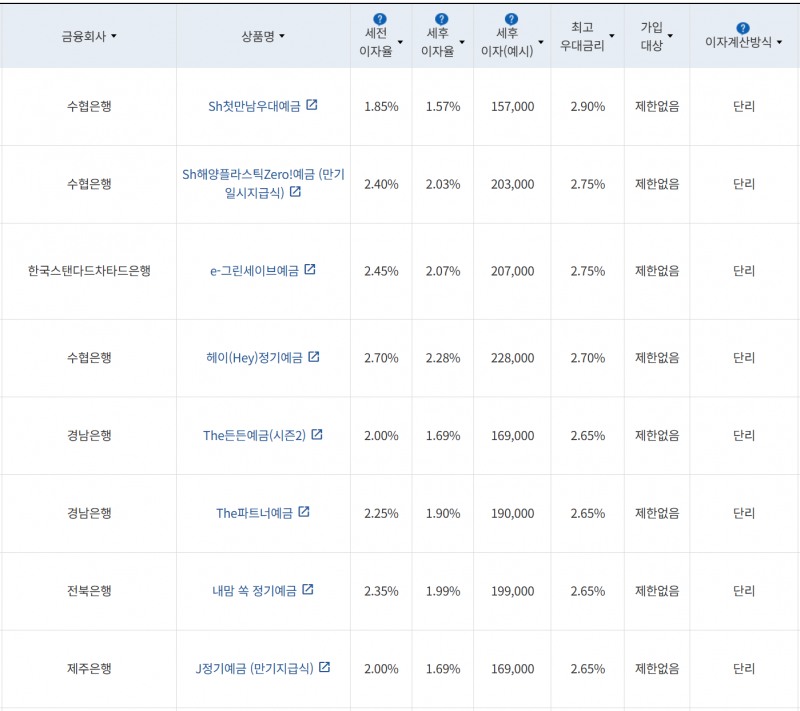The height and width of the screenshot is (711, 800).
Task: Show help for 이자계산방식 column
Action: [742, 28]
